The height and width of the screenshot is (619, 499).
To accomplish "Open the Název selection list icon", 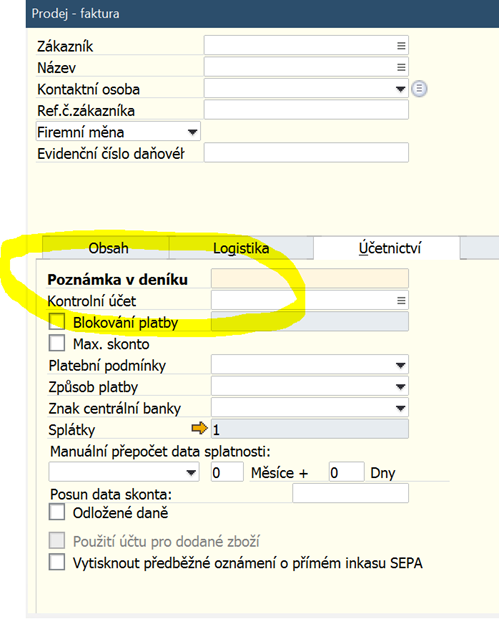I will (401, 67).
